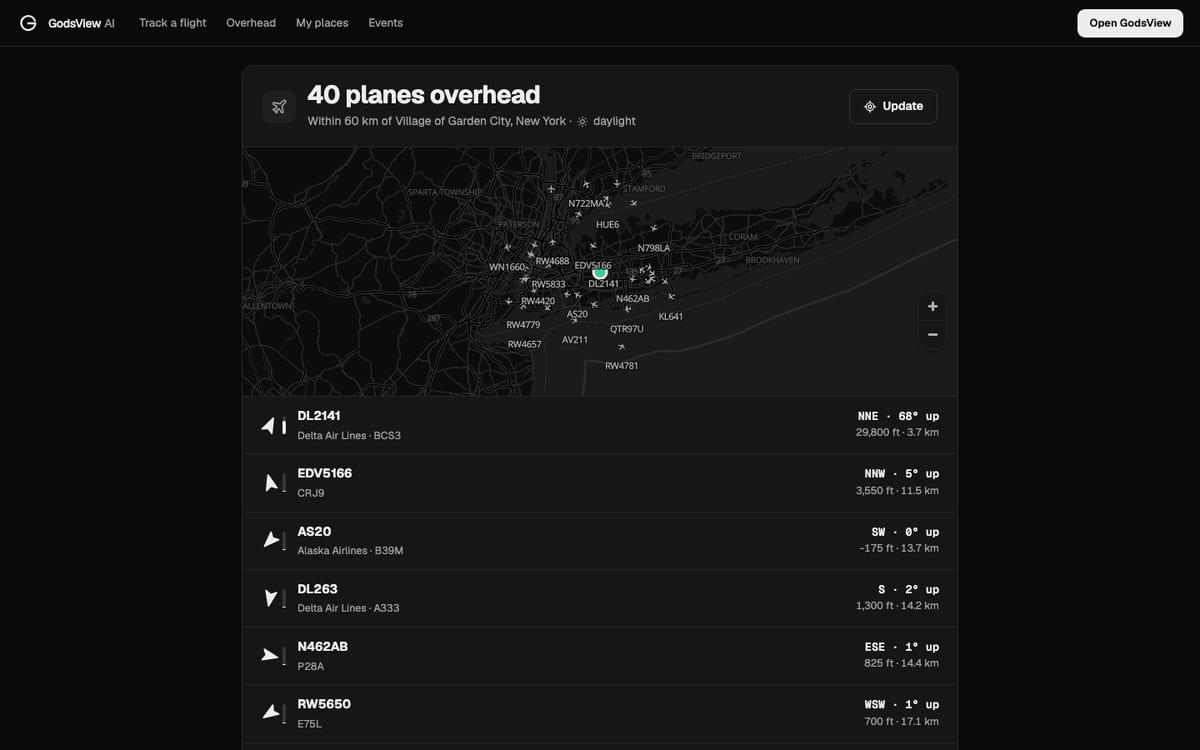Open Track a flight page

[x=173, y=23]
